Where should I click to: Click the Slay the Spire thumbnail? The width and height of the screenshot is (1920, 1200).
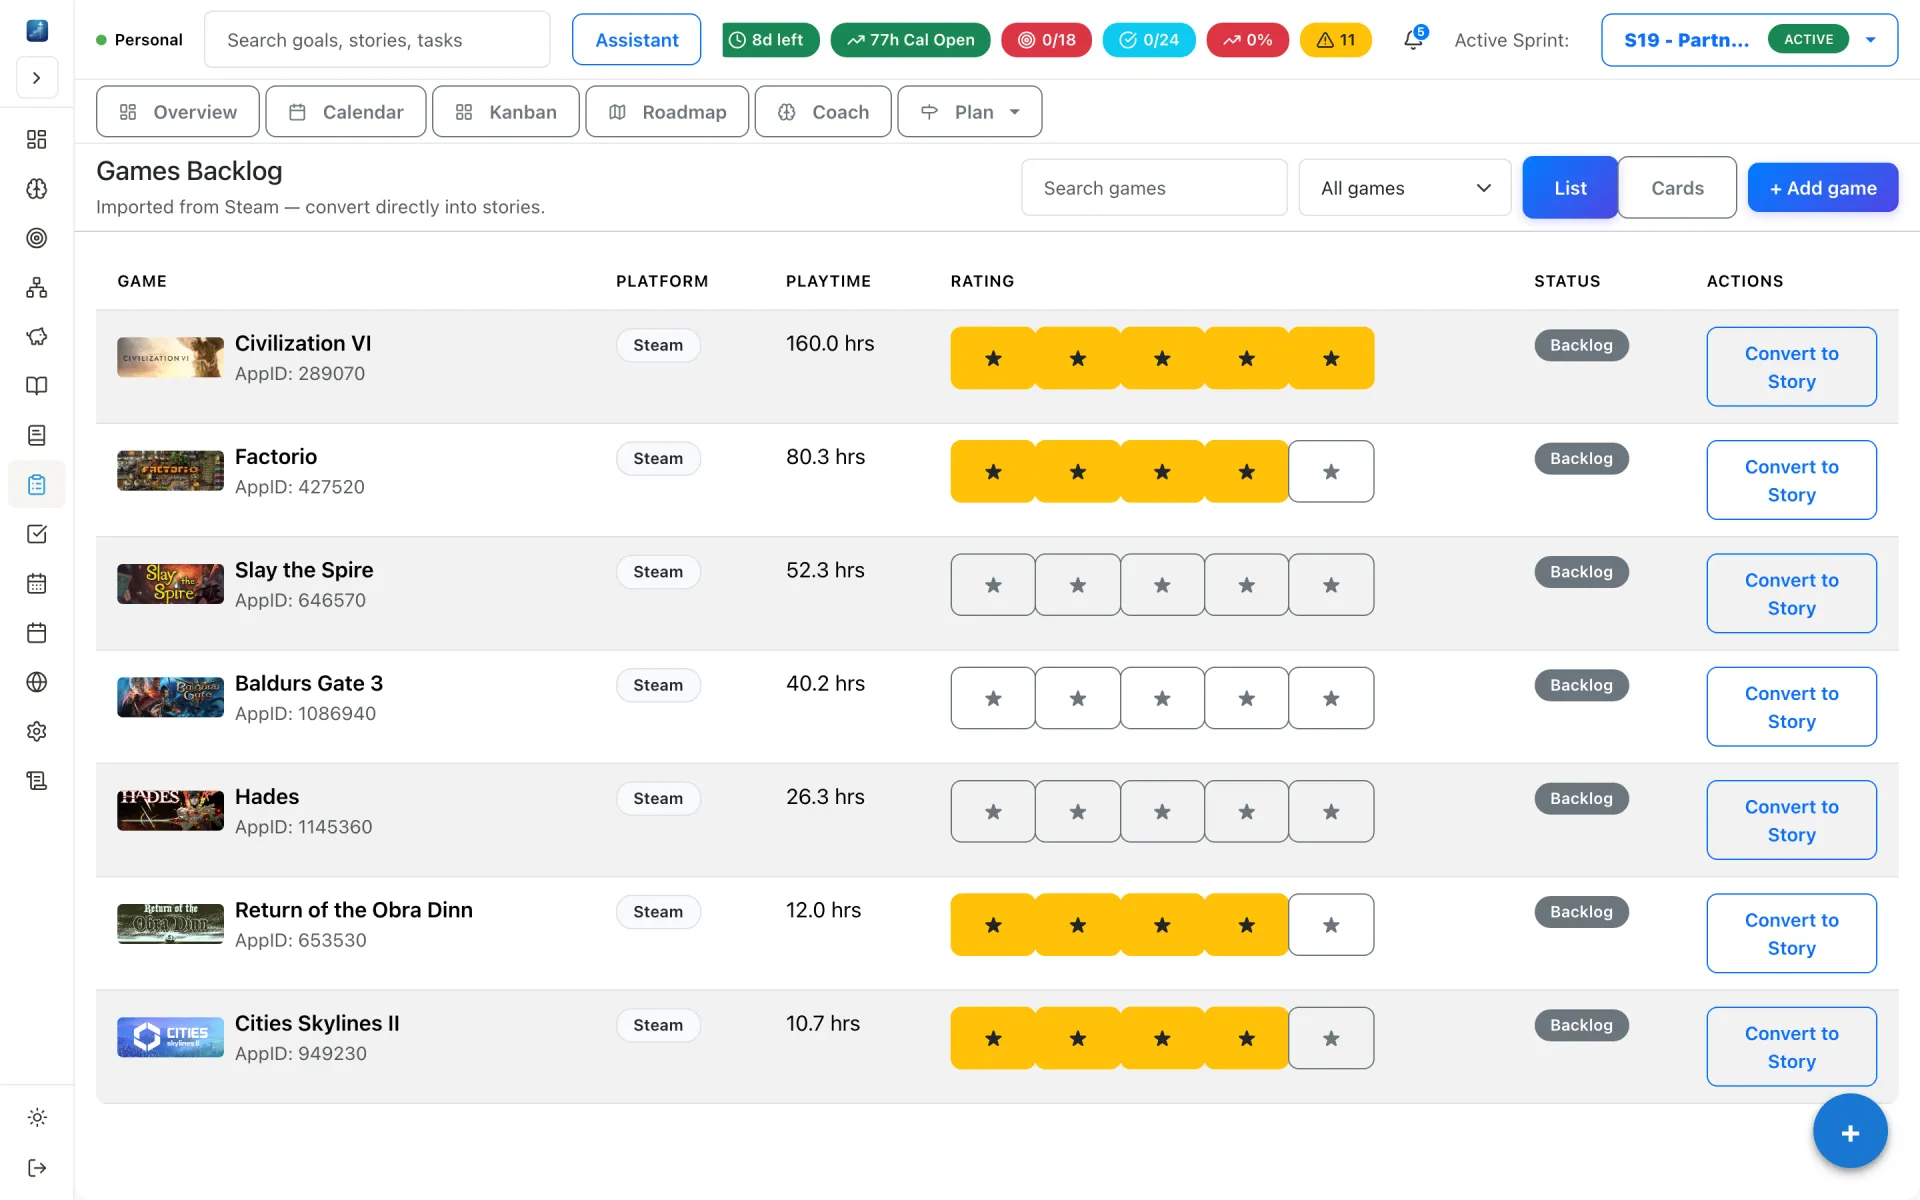[x=170, y=584]
